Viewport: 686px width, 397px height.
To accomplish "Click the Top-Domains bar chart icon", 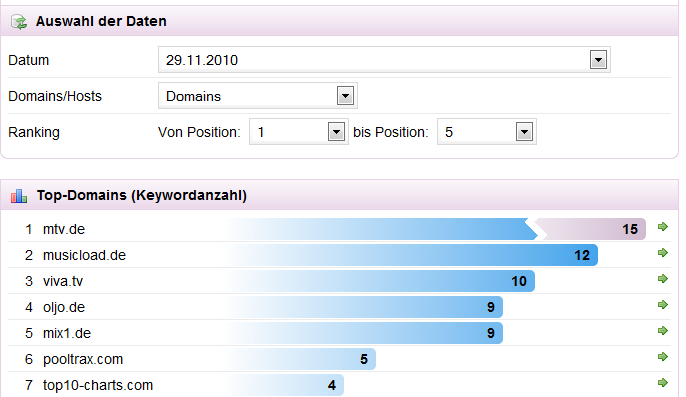I will click(19, 196).
